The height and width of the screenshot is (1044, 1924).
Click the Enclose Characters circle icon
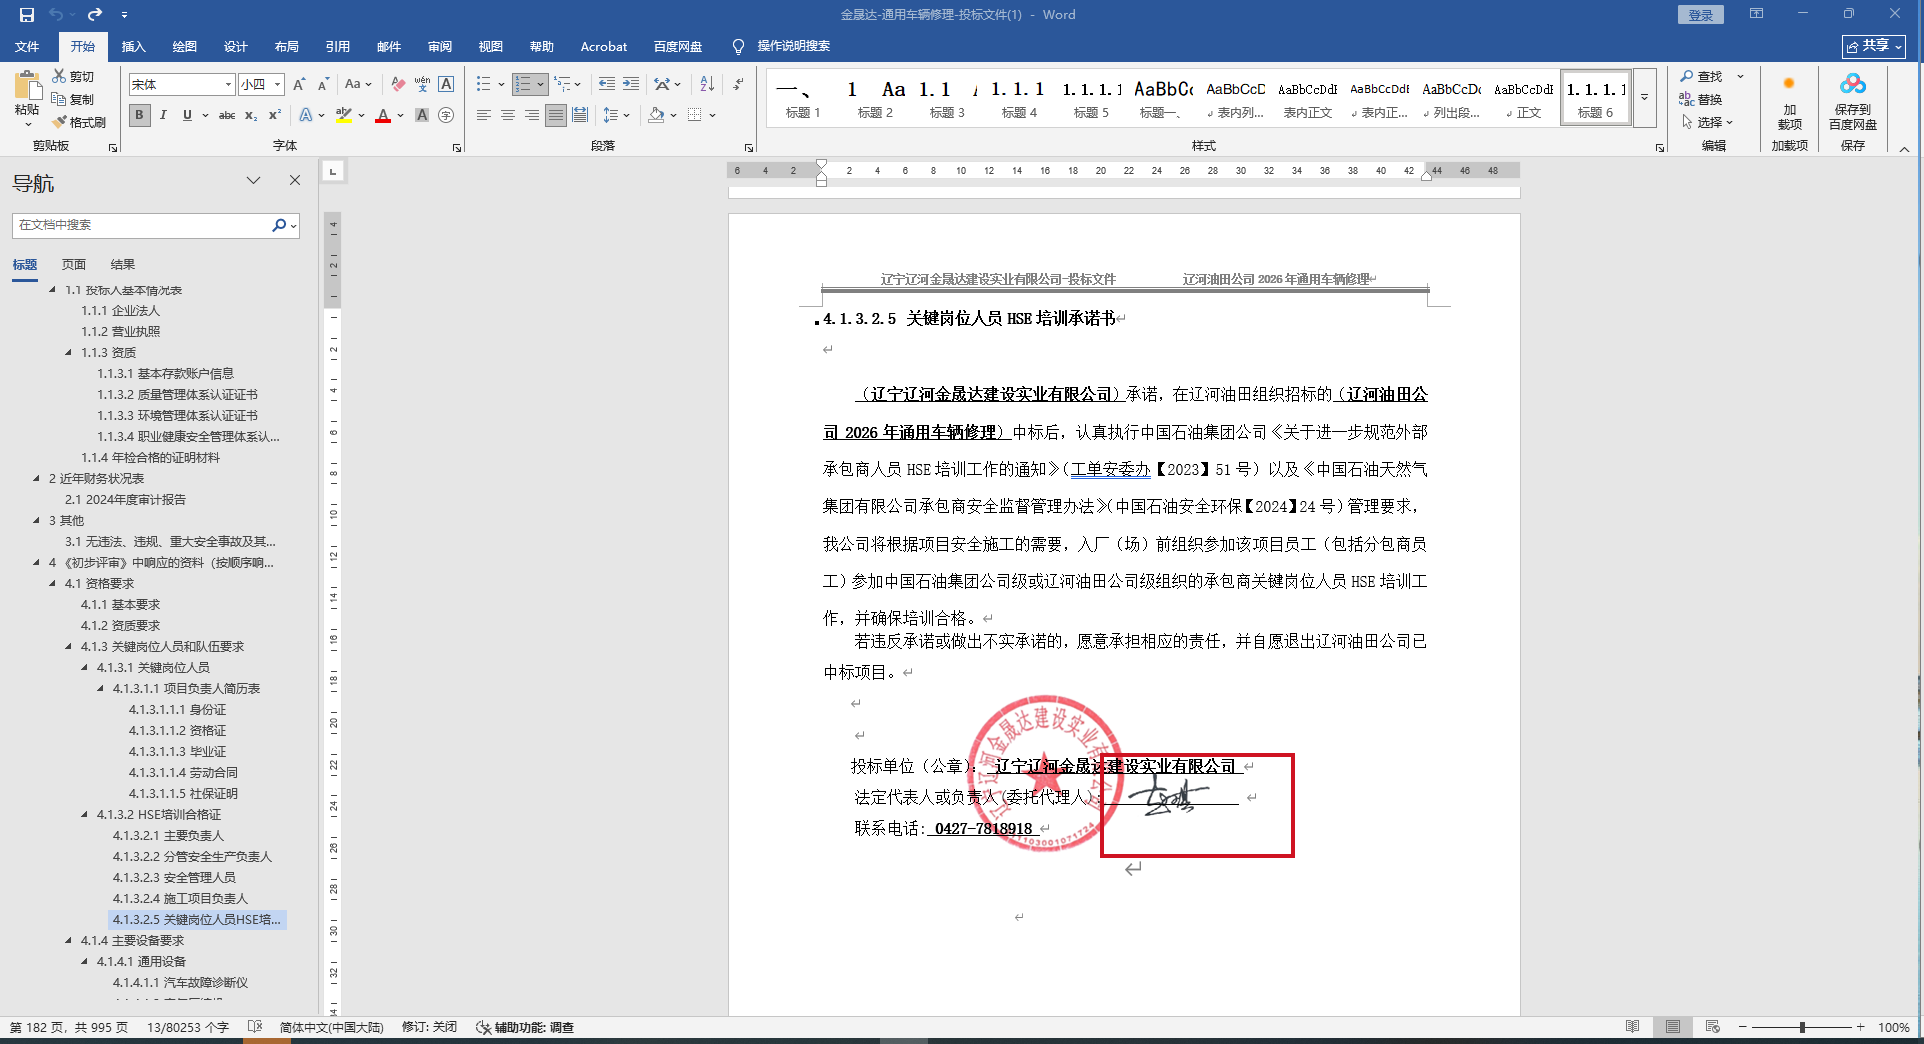pos(446,115)
